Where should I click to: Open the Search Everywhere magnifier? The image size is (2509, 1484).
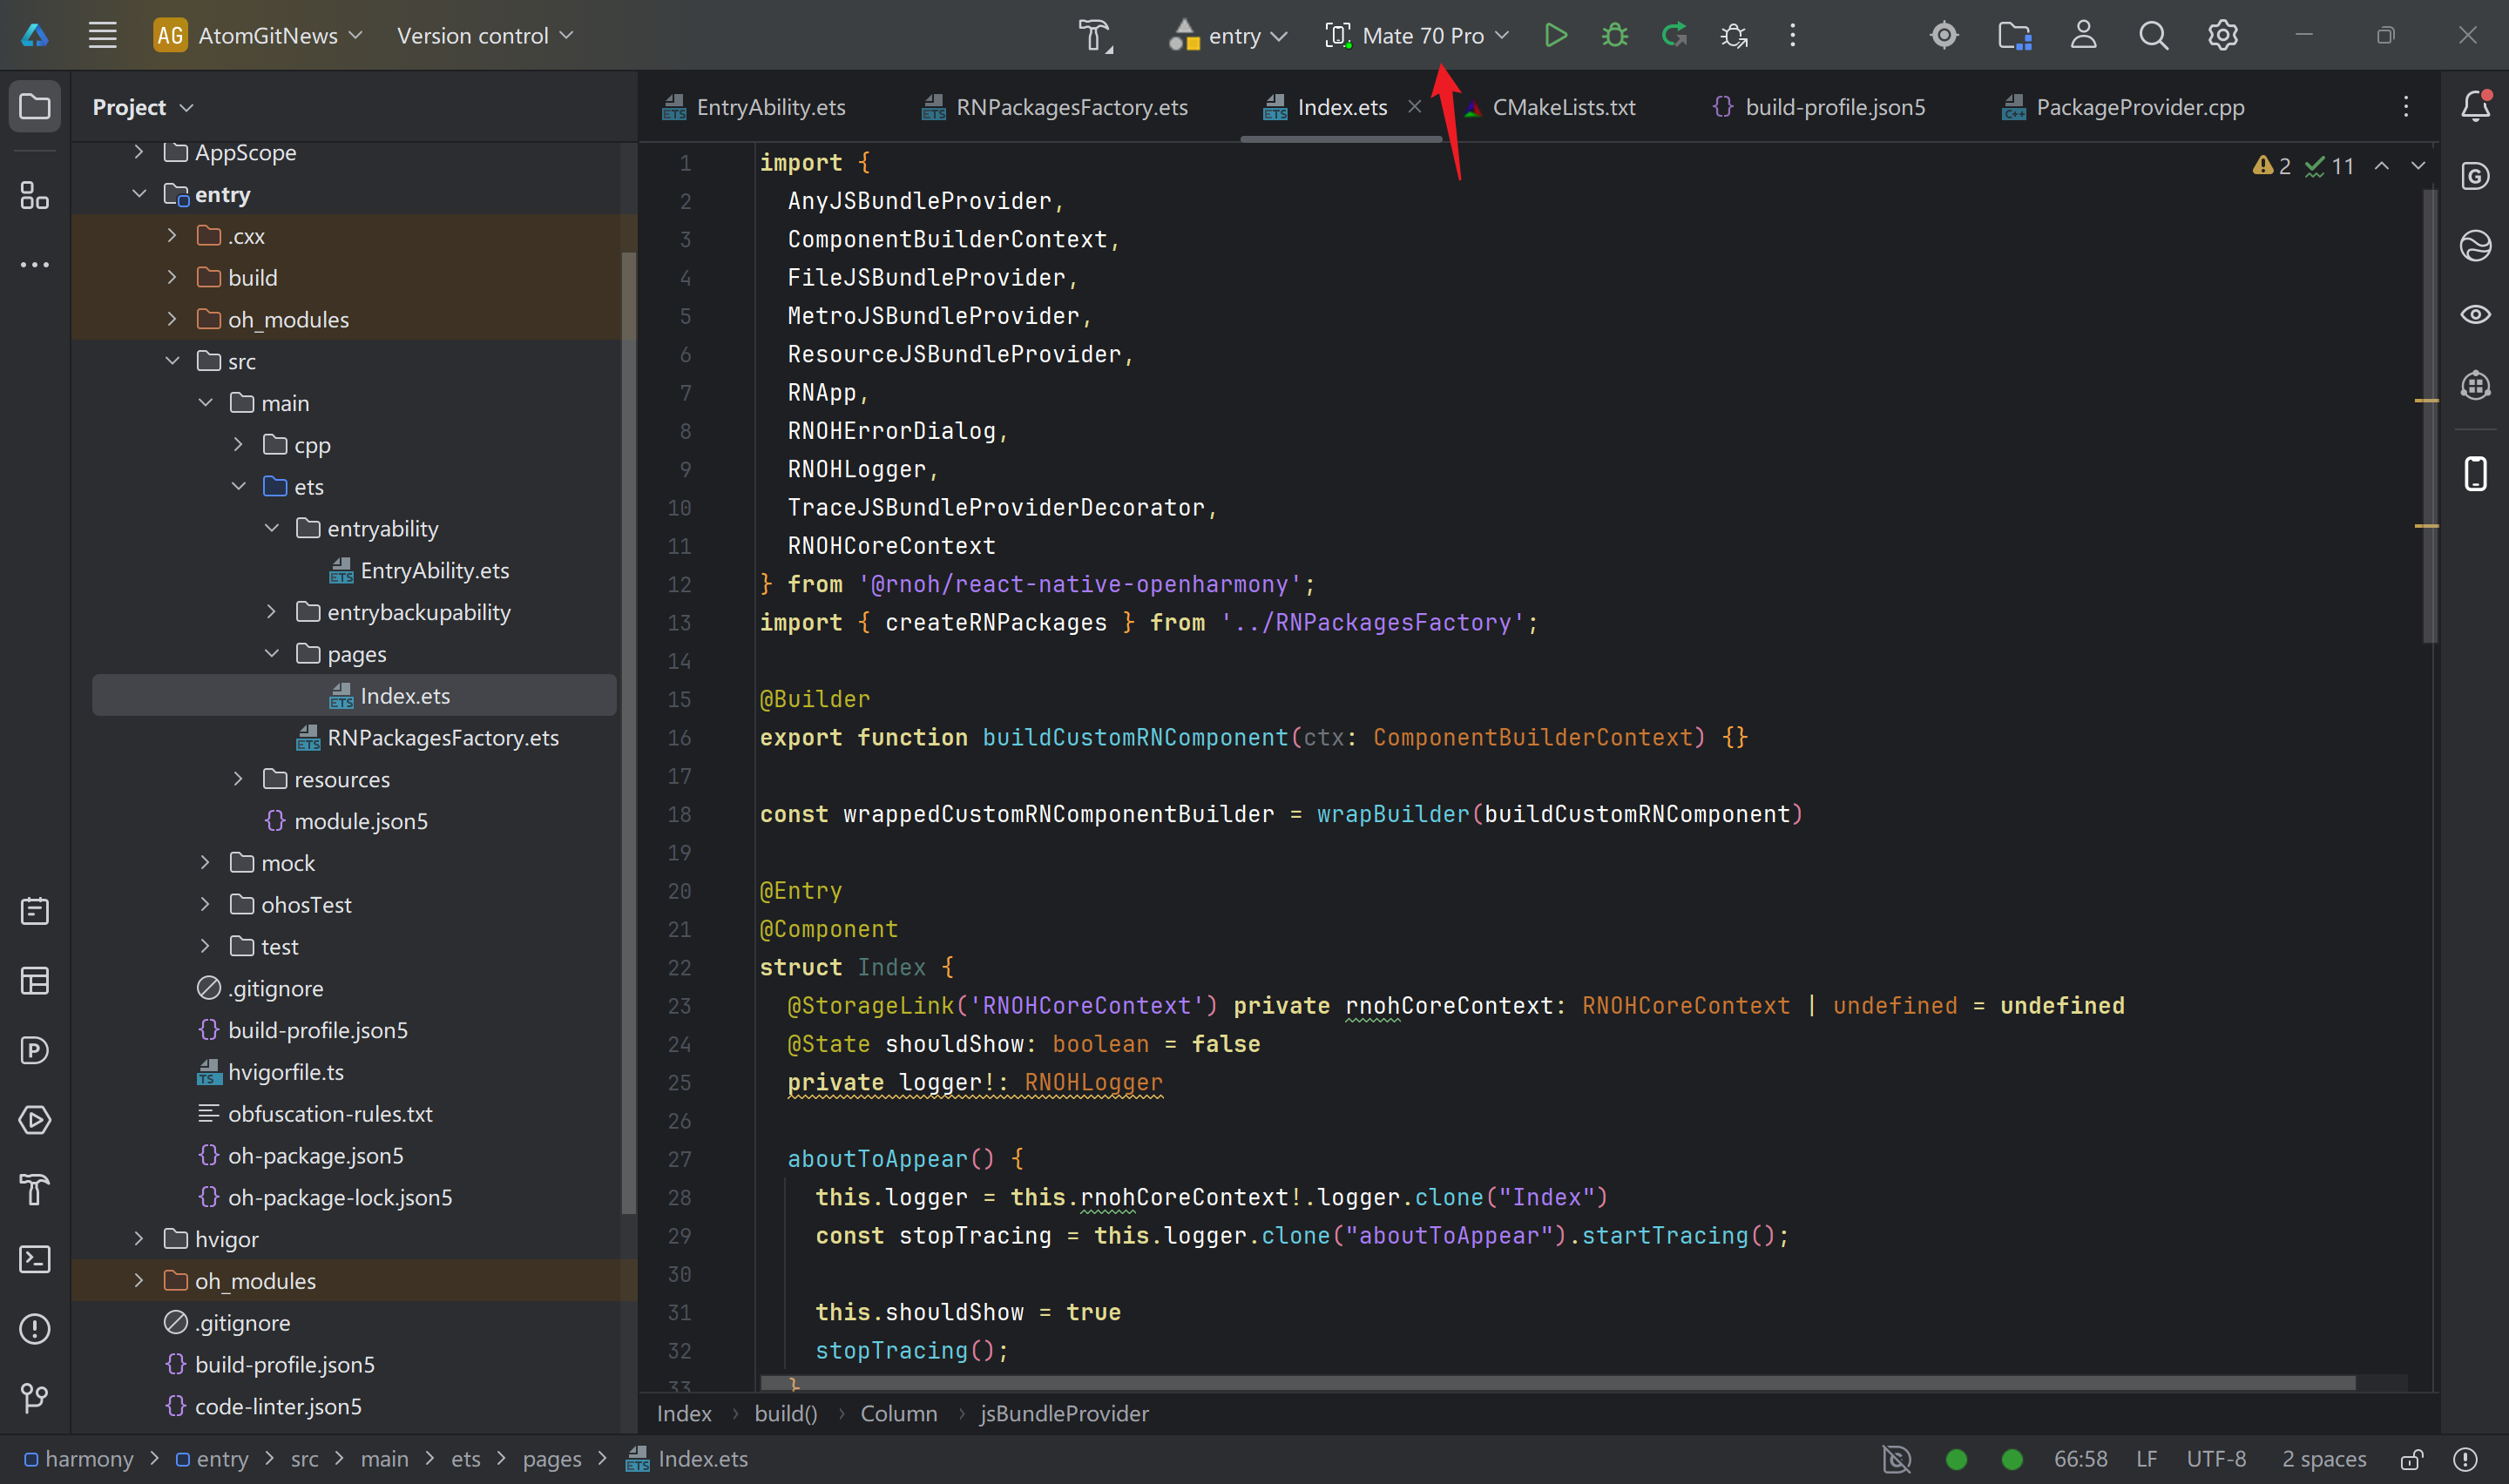click(x=2153, y=36)
